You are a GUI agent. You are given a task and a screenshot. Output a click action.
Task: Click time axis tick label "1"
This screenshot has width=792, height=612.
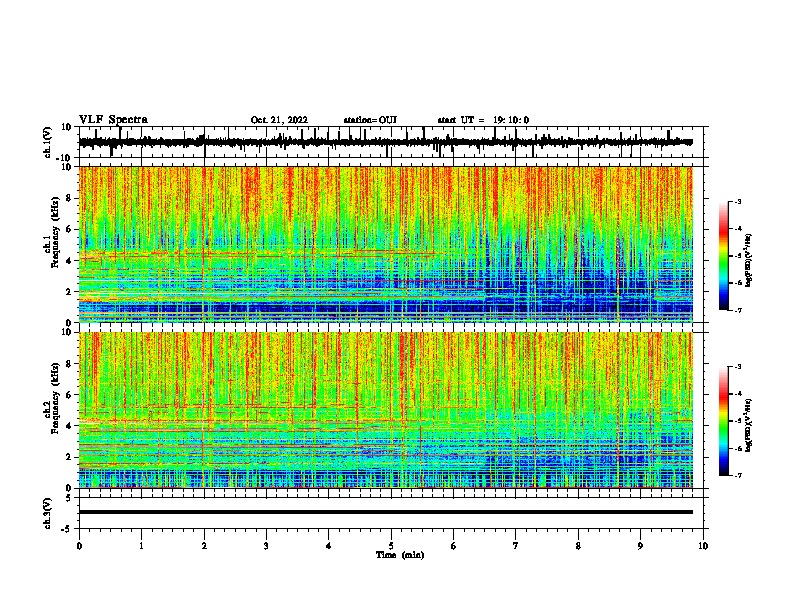coord(141,546)
